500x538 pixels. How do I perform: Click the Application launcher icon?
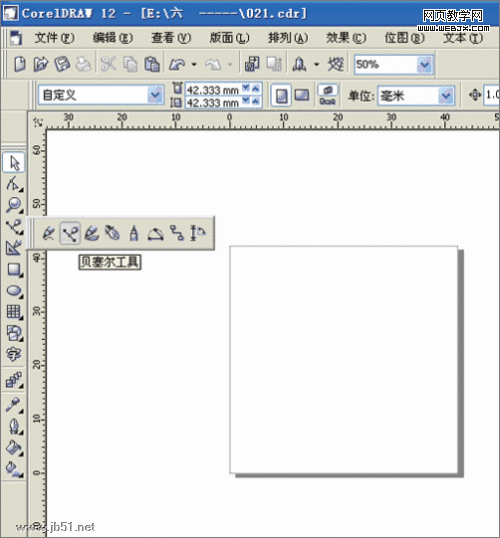(299, 64)
